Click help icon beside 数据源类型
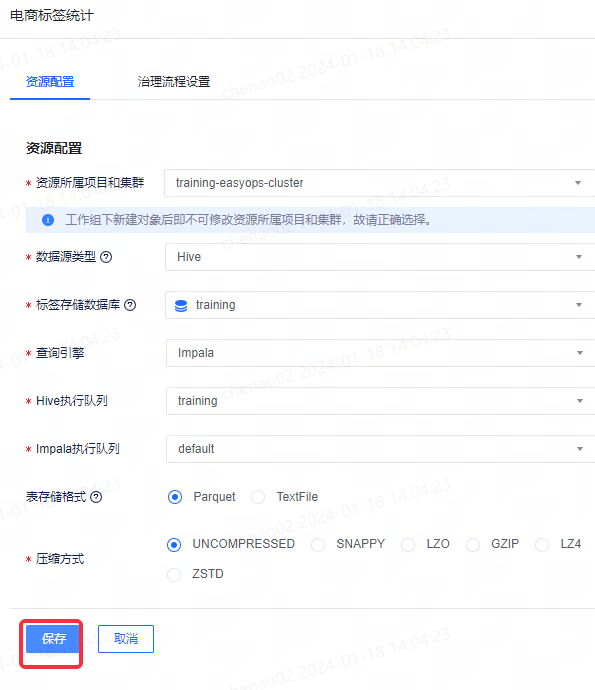 (106, 257)
